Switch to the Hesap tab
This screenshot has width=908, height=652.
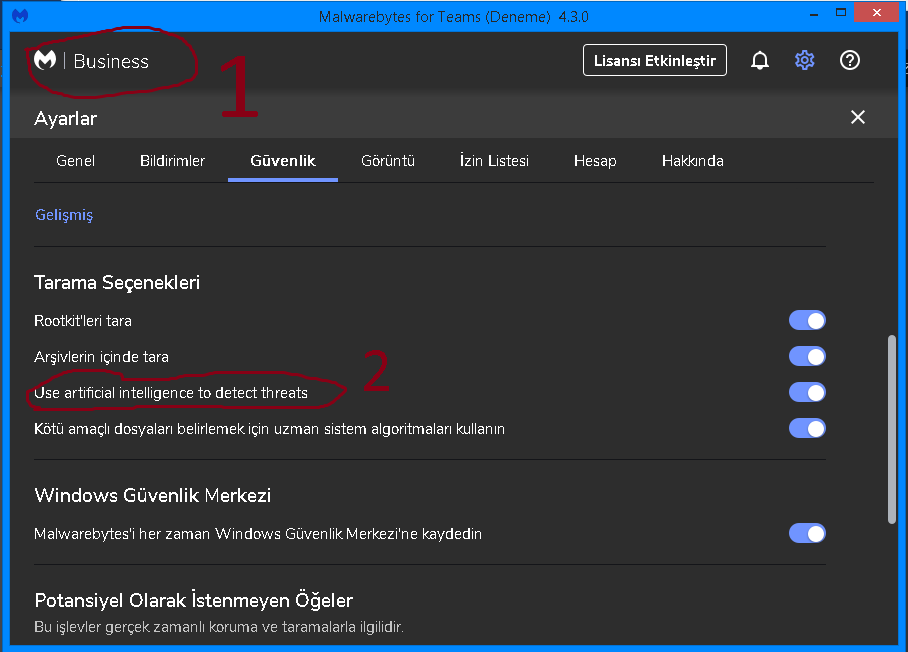[595, 161]
